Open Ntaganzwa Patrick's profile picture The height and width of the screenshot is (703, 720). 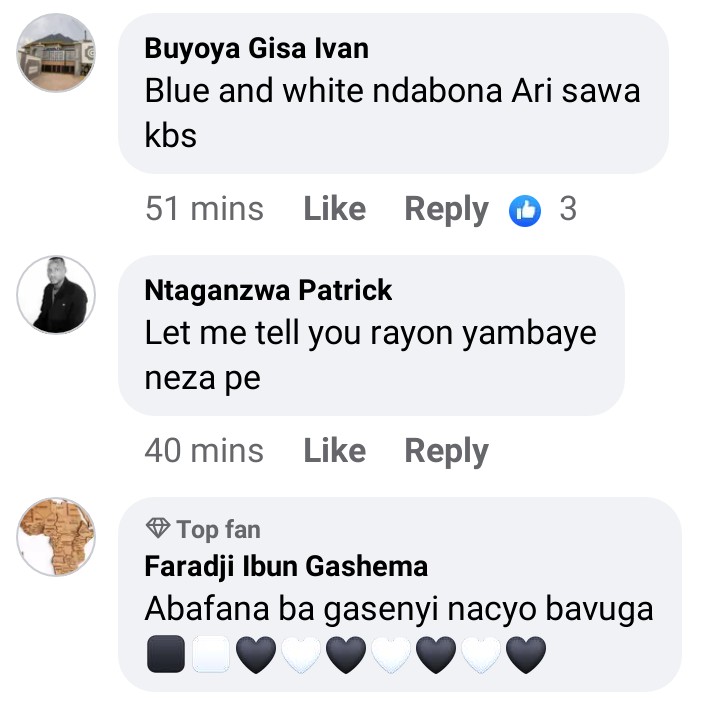(x=56, y=294)
